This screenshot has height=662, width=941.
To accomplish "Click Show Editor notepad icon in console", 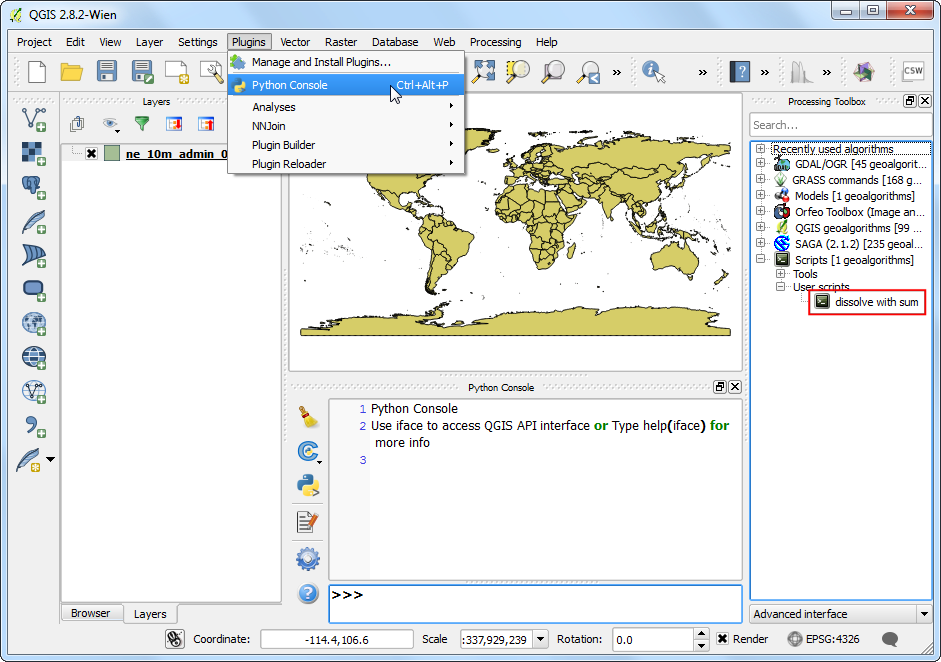I will pyautogui.click(x=308, y=522).
